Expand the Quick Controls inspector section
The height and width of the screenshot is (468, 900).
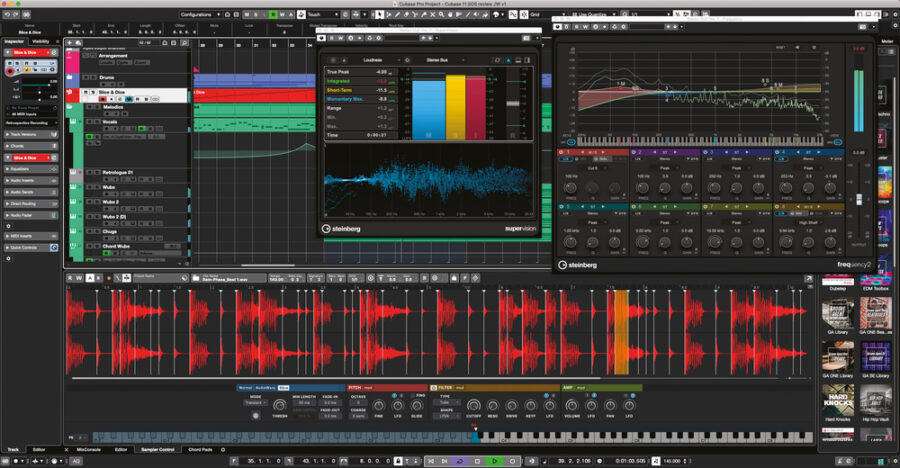[x=31, y=247]
